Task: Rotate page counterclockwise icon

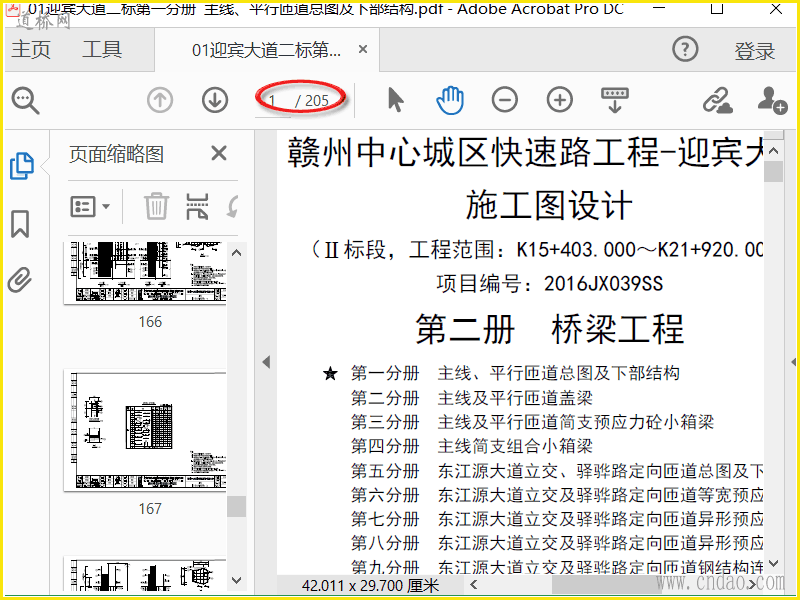Action: 233,207
